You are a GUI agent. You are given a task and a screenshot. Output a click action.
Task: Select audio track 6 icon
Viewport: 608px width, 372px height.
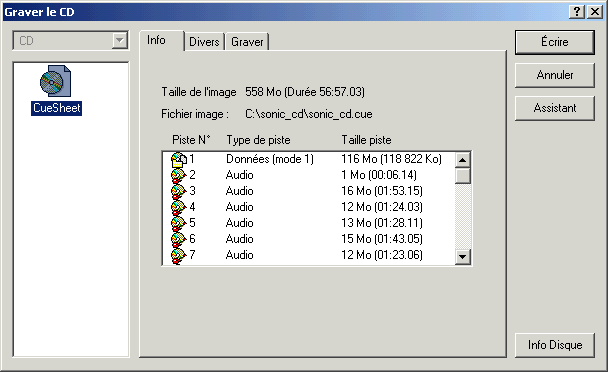[x=178, y=239]
